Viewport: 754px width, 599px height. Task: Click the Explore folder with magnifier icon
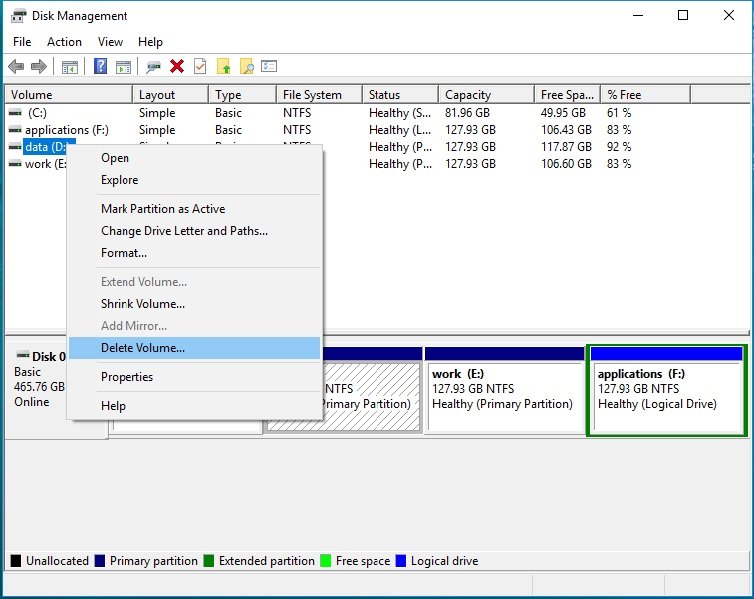coord(247,66)
